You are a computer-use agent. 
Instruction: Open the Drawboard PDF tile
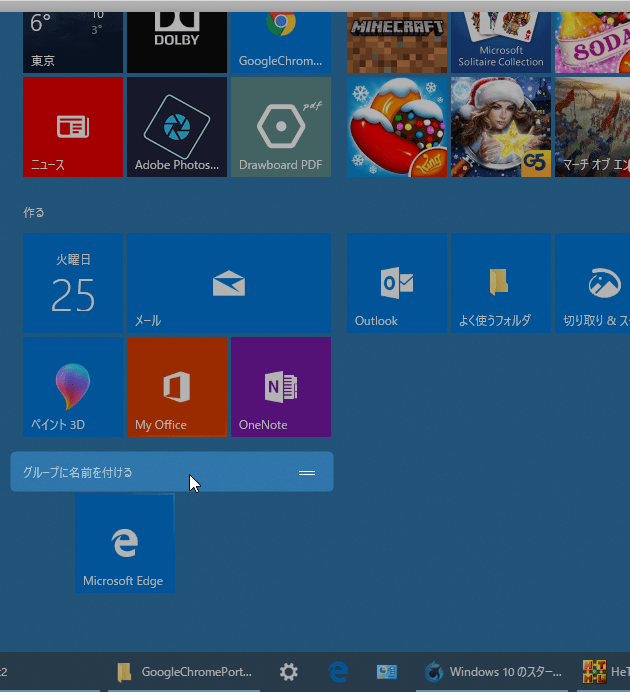(281, 127)
